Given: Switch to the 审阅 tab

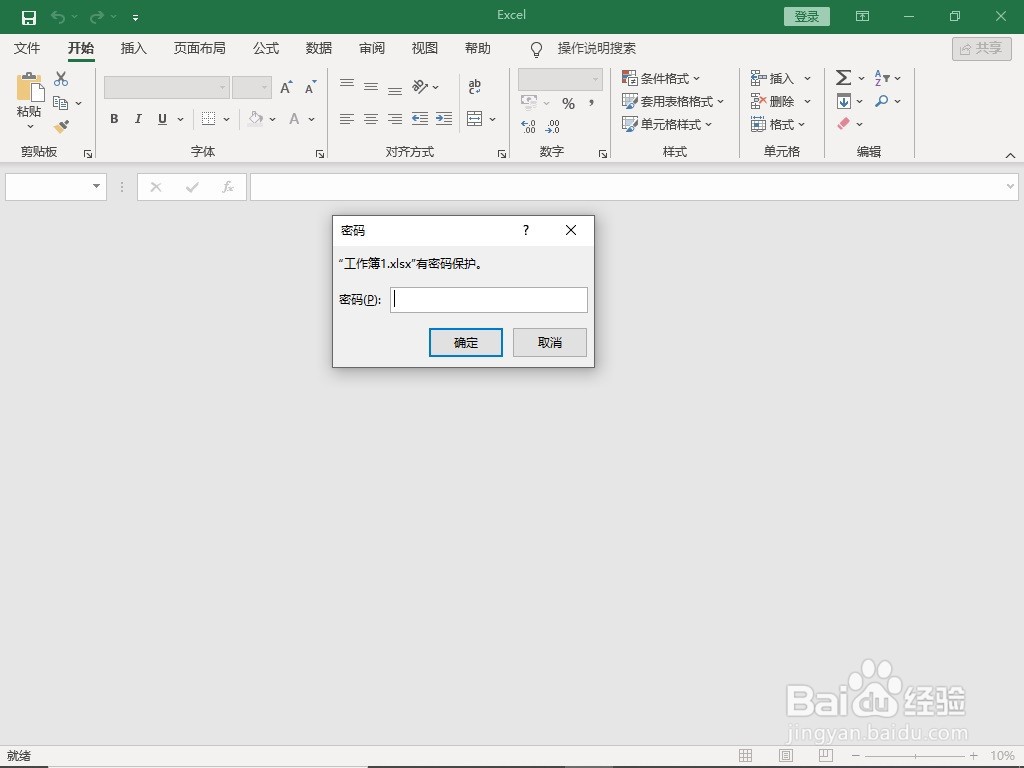Looking at the screenshot, I should click(x=372, y=48).
